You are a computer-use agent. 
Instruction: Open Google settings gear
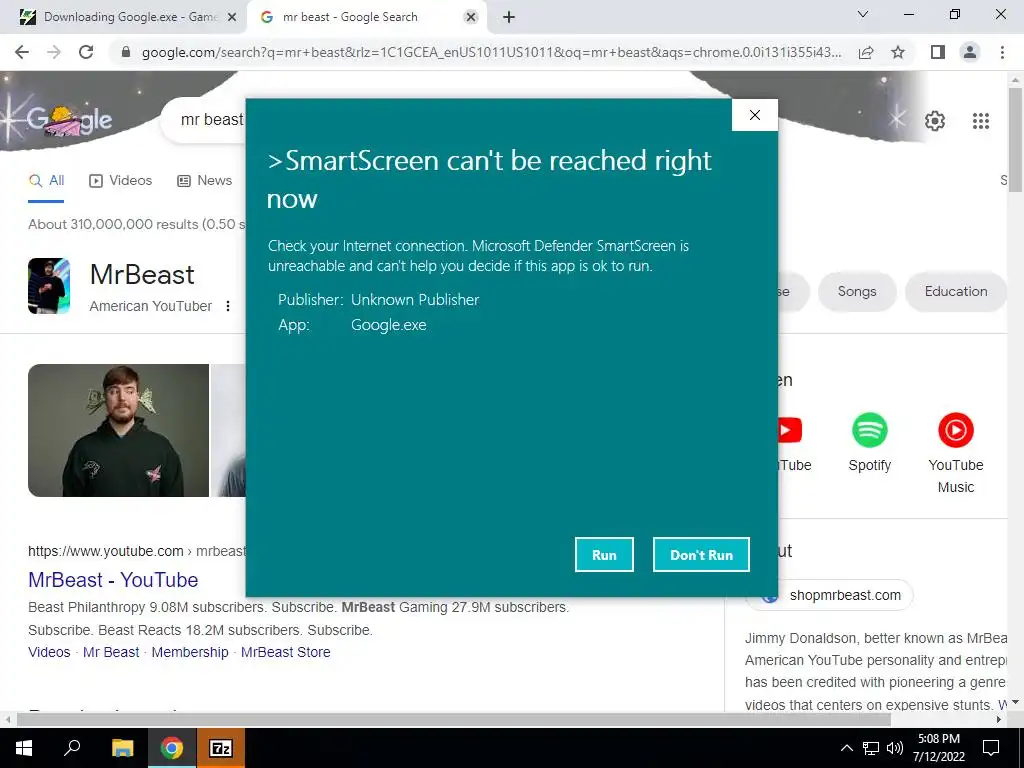(x=935, y=121)
